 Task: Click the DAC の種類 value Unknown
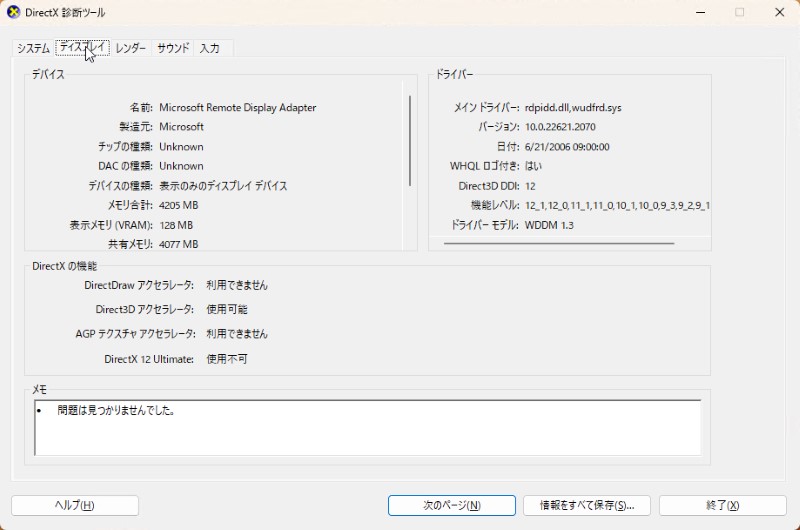[181, 166]
